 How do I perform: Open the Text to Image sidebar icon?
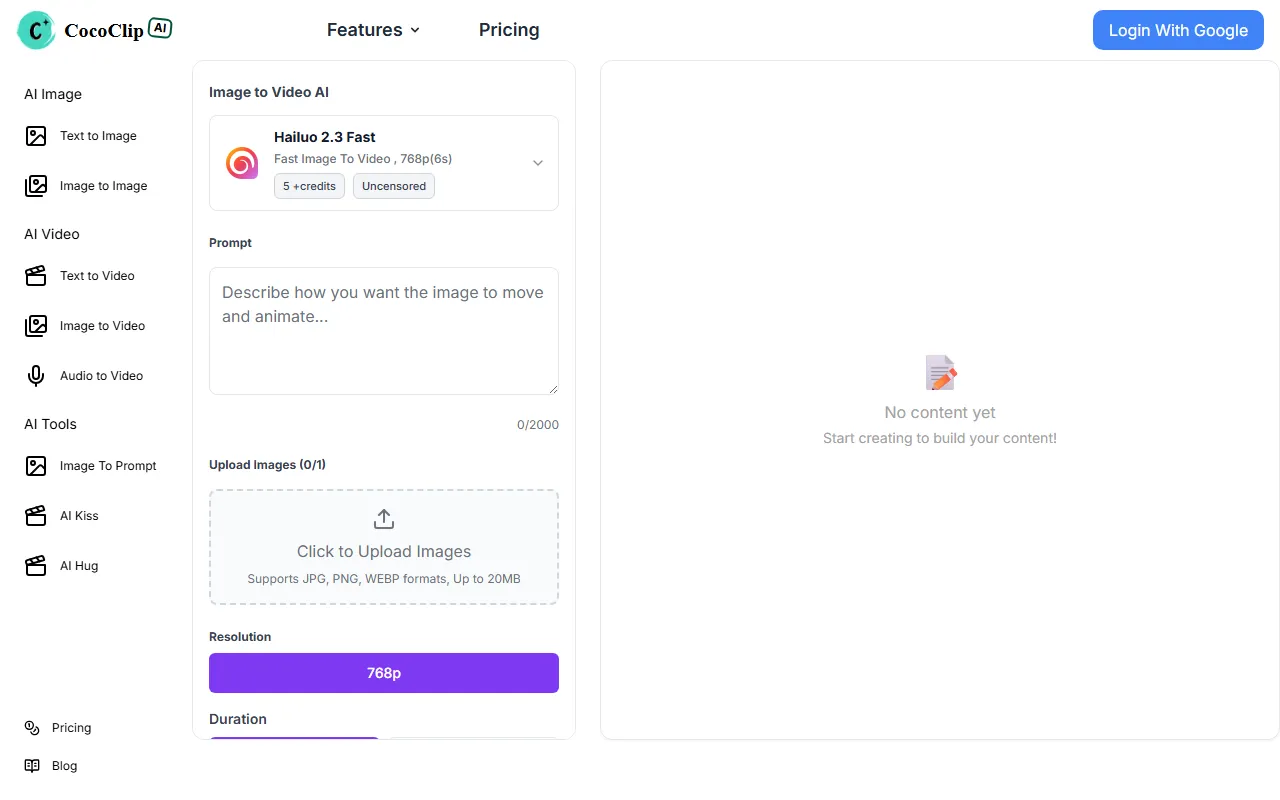[36, 136]
